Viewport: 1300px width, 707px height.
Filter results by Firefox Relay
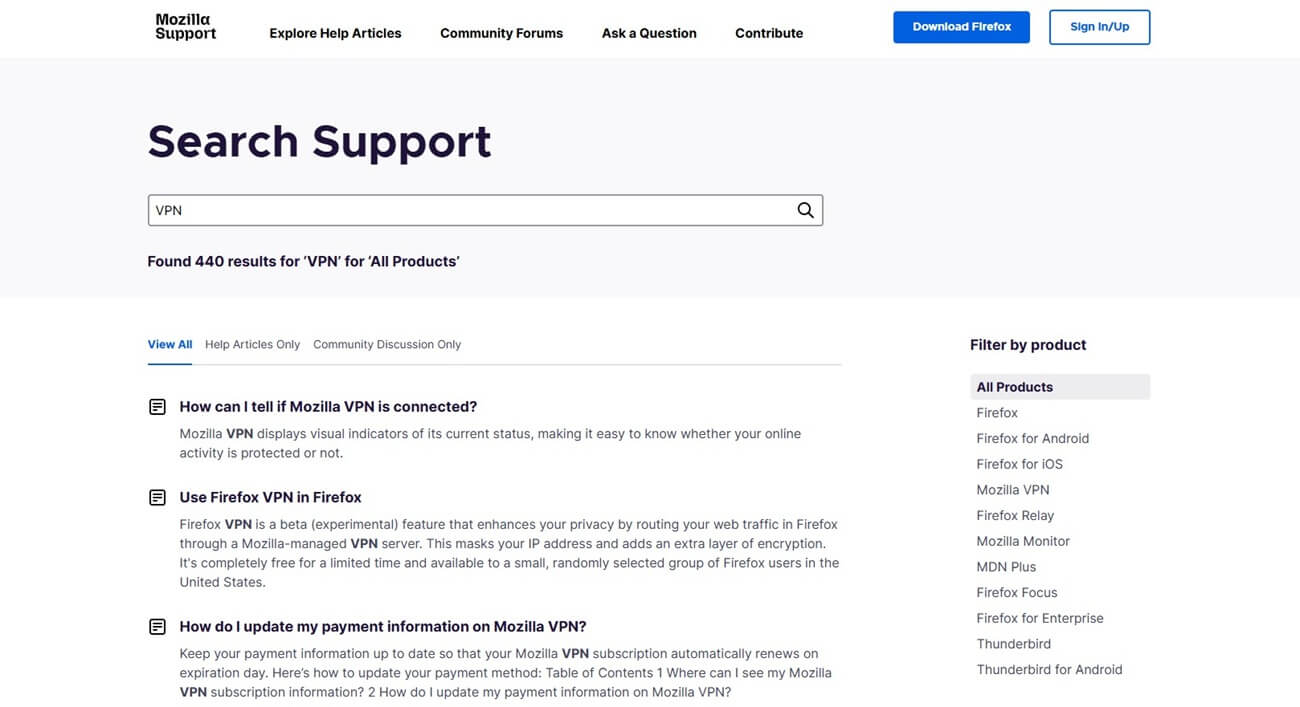click(1015, 515)
